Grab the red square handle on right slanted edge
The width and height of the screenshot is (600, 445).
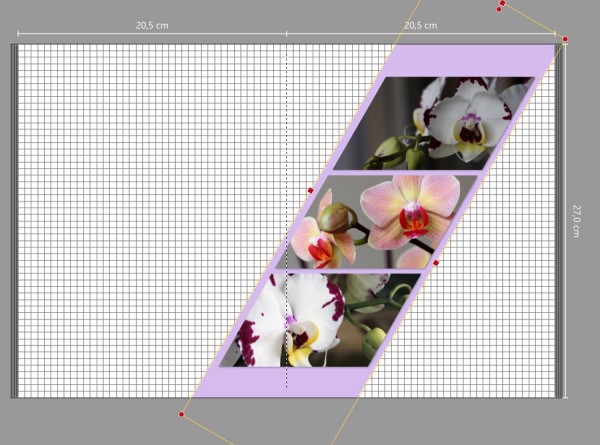436,263
